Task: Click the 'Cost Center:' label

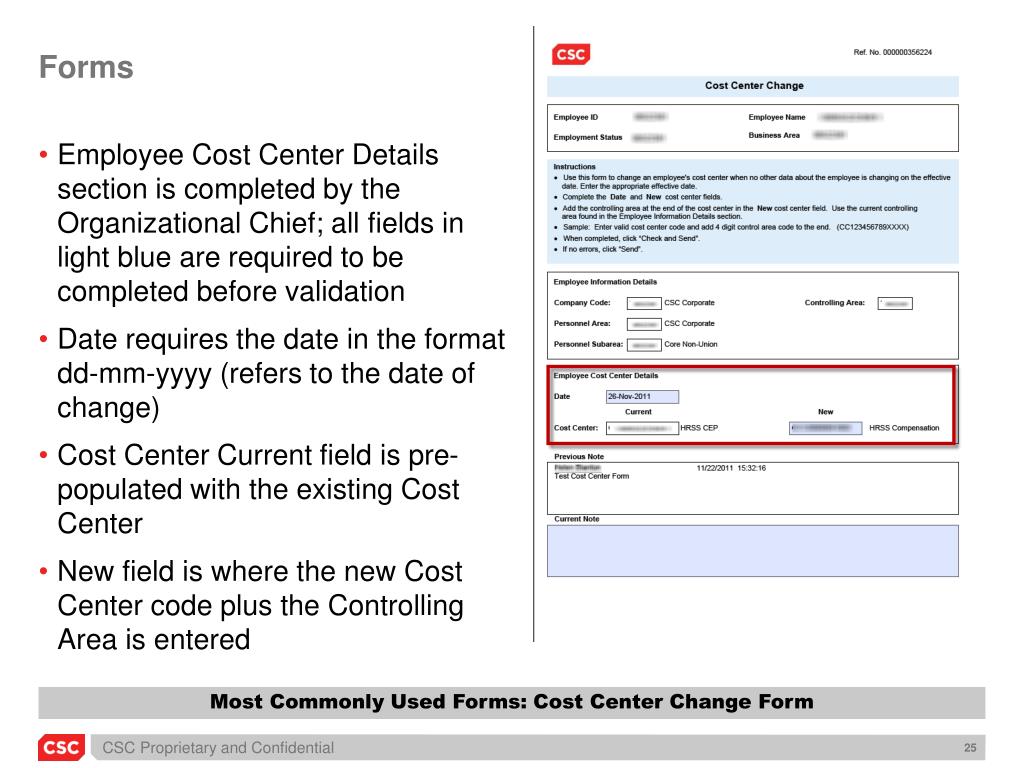Action: (575, 428)
